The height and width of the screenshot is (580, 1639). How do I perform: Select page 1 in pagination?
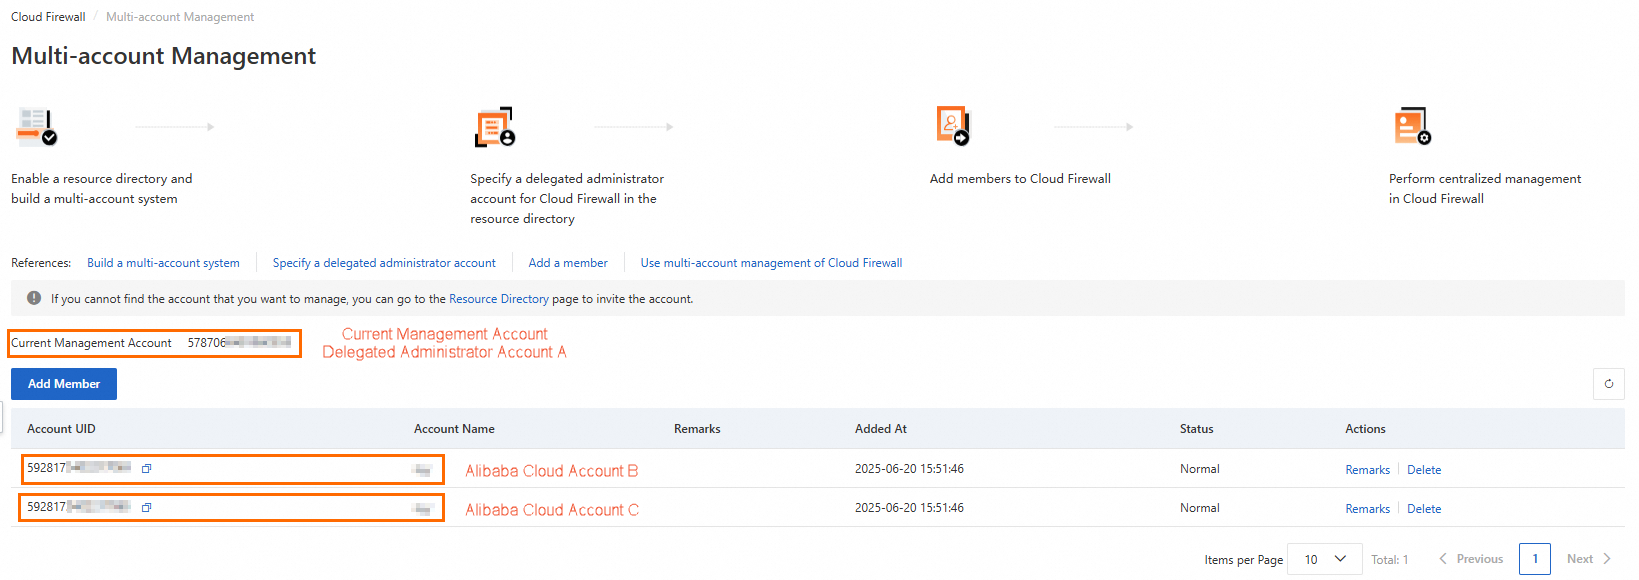1534,559
